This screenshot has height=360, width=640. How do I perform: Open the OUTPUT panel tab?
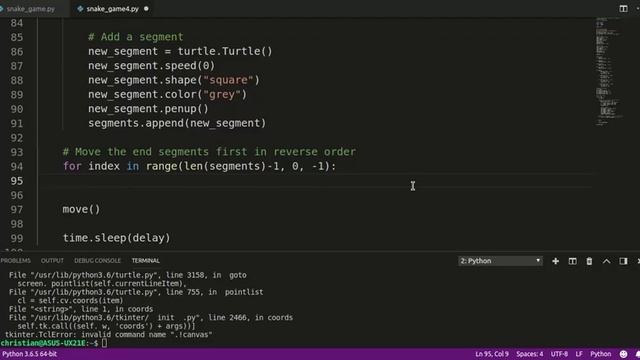coord(52,260)
